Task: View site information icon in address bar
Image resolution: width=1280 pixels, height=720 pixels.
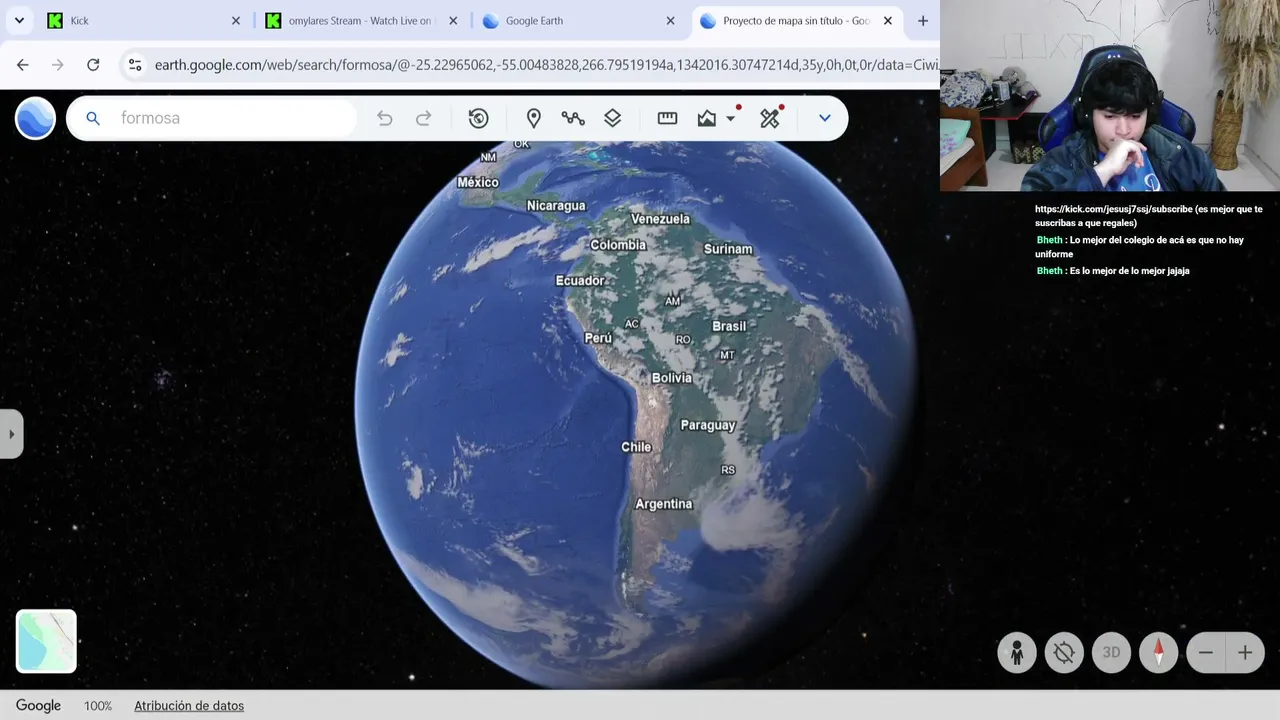Action: point(135,65)
